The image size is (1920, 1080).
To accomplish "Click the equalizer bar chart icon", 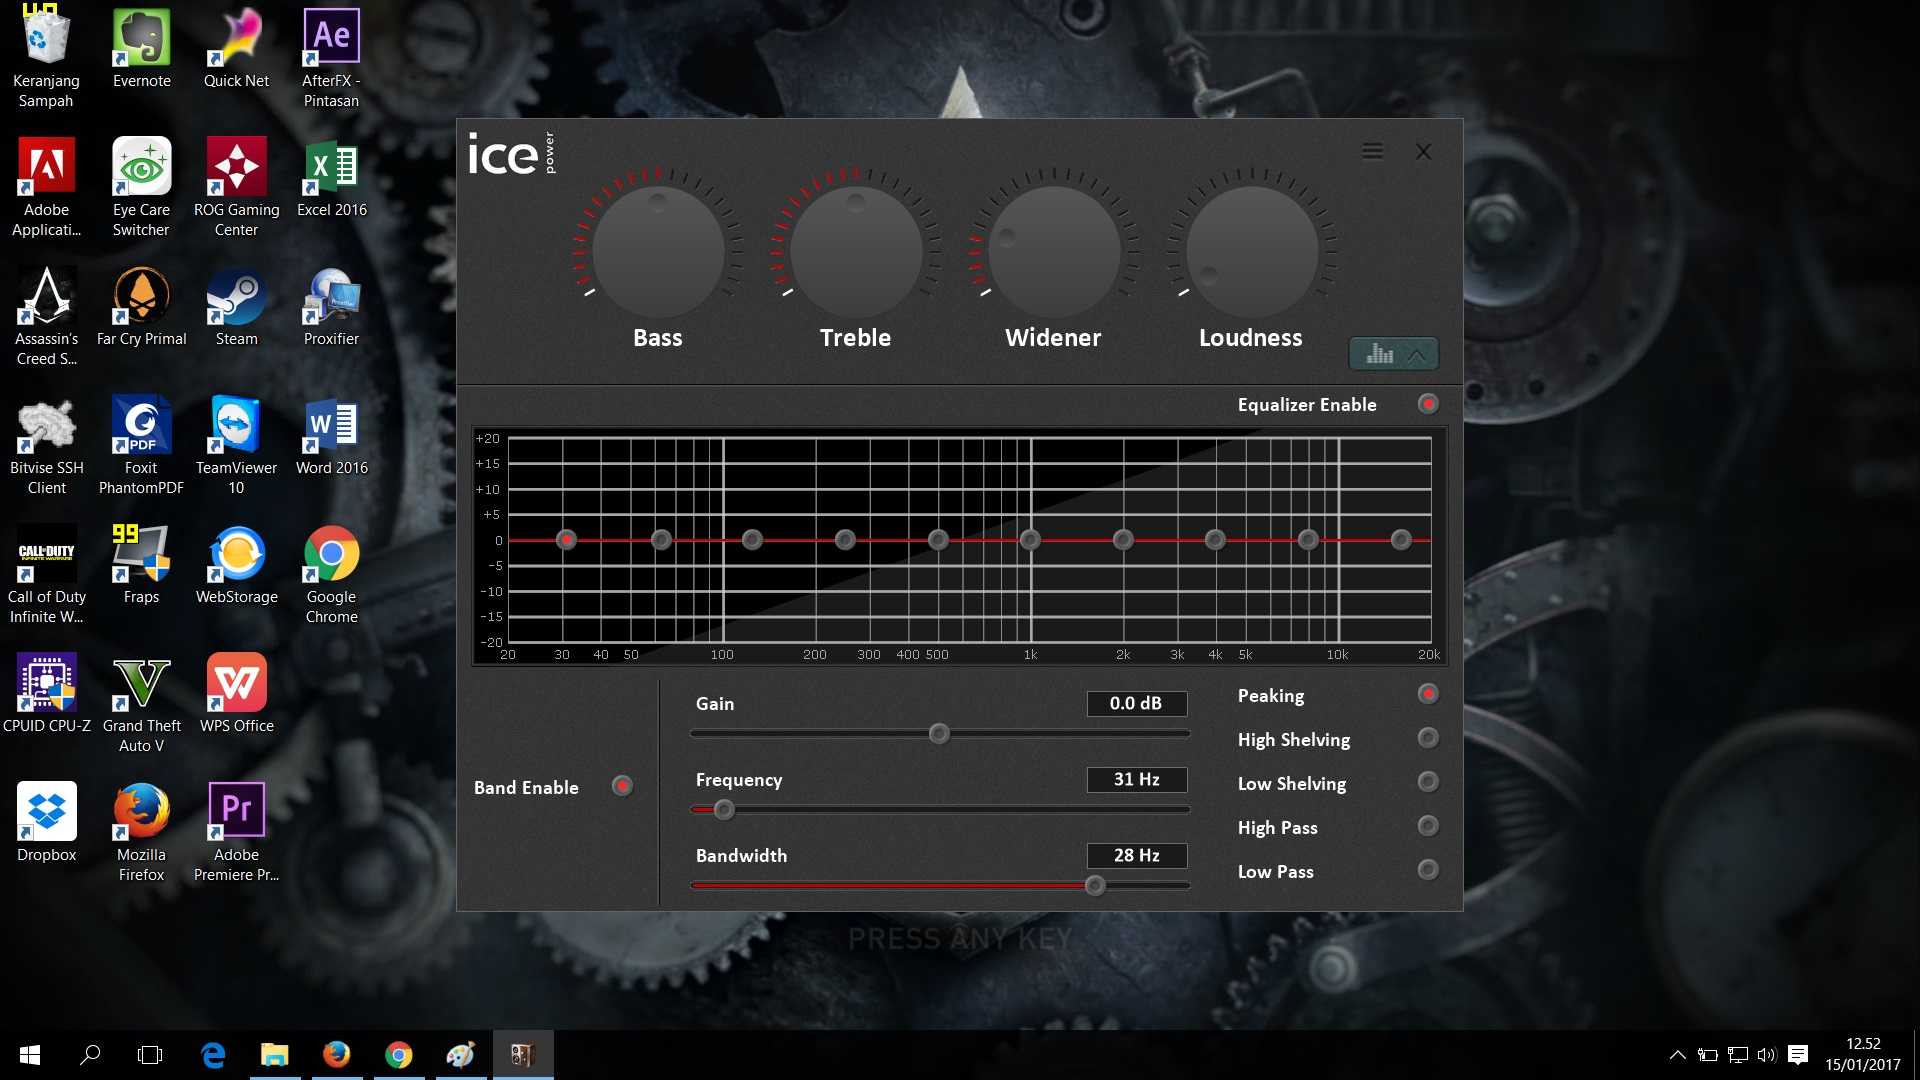I will (x=1379, y=353).
